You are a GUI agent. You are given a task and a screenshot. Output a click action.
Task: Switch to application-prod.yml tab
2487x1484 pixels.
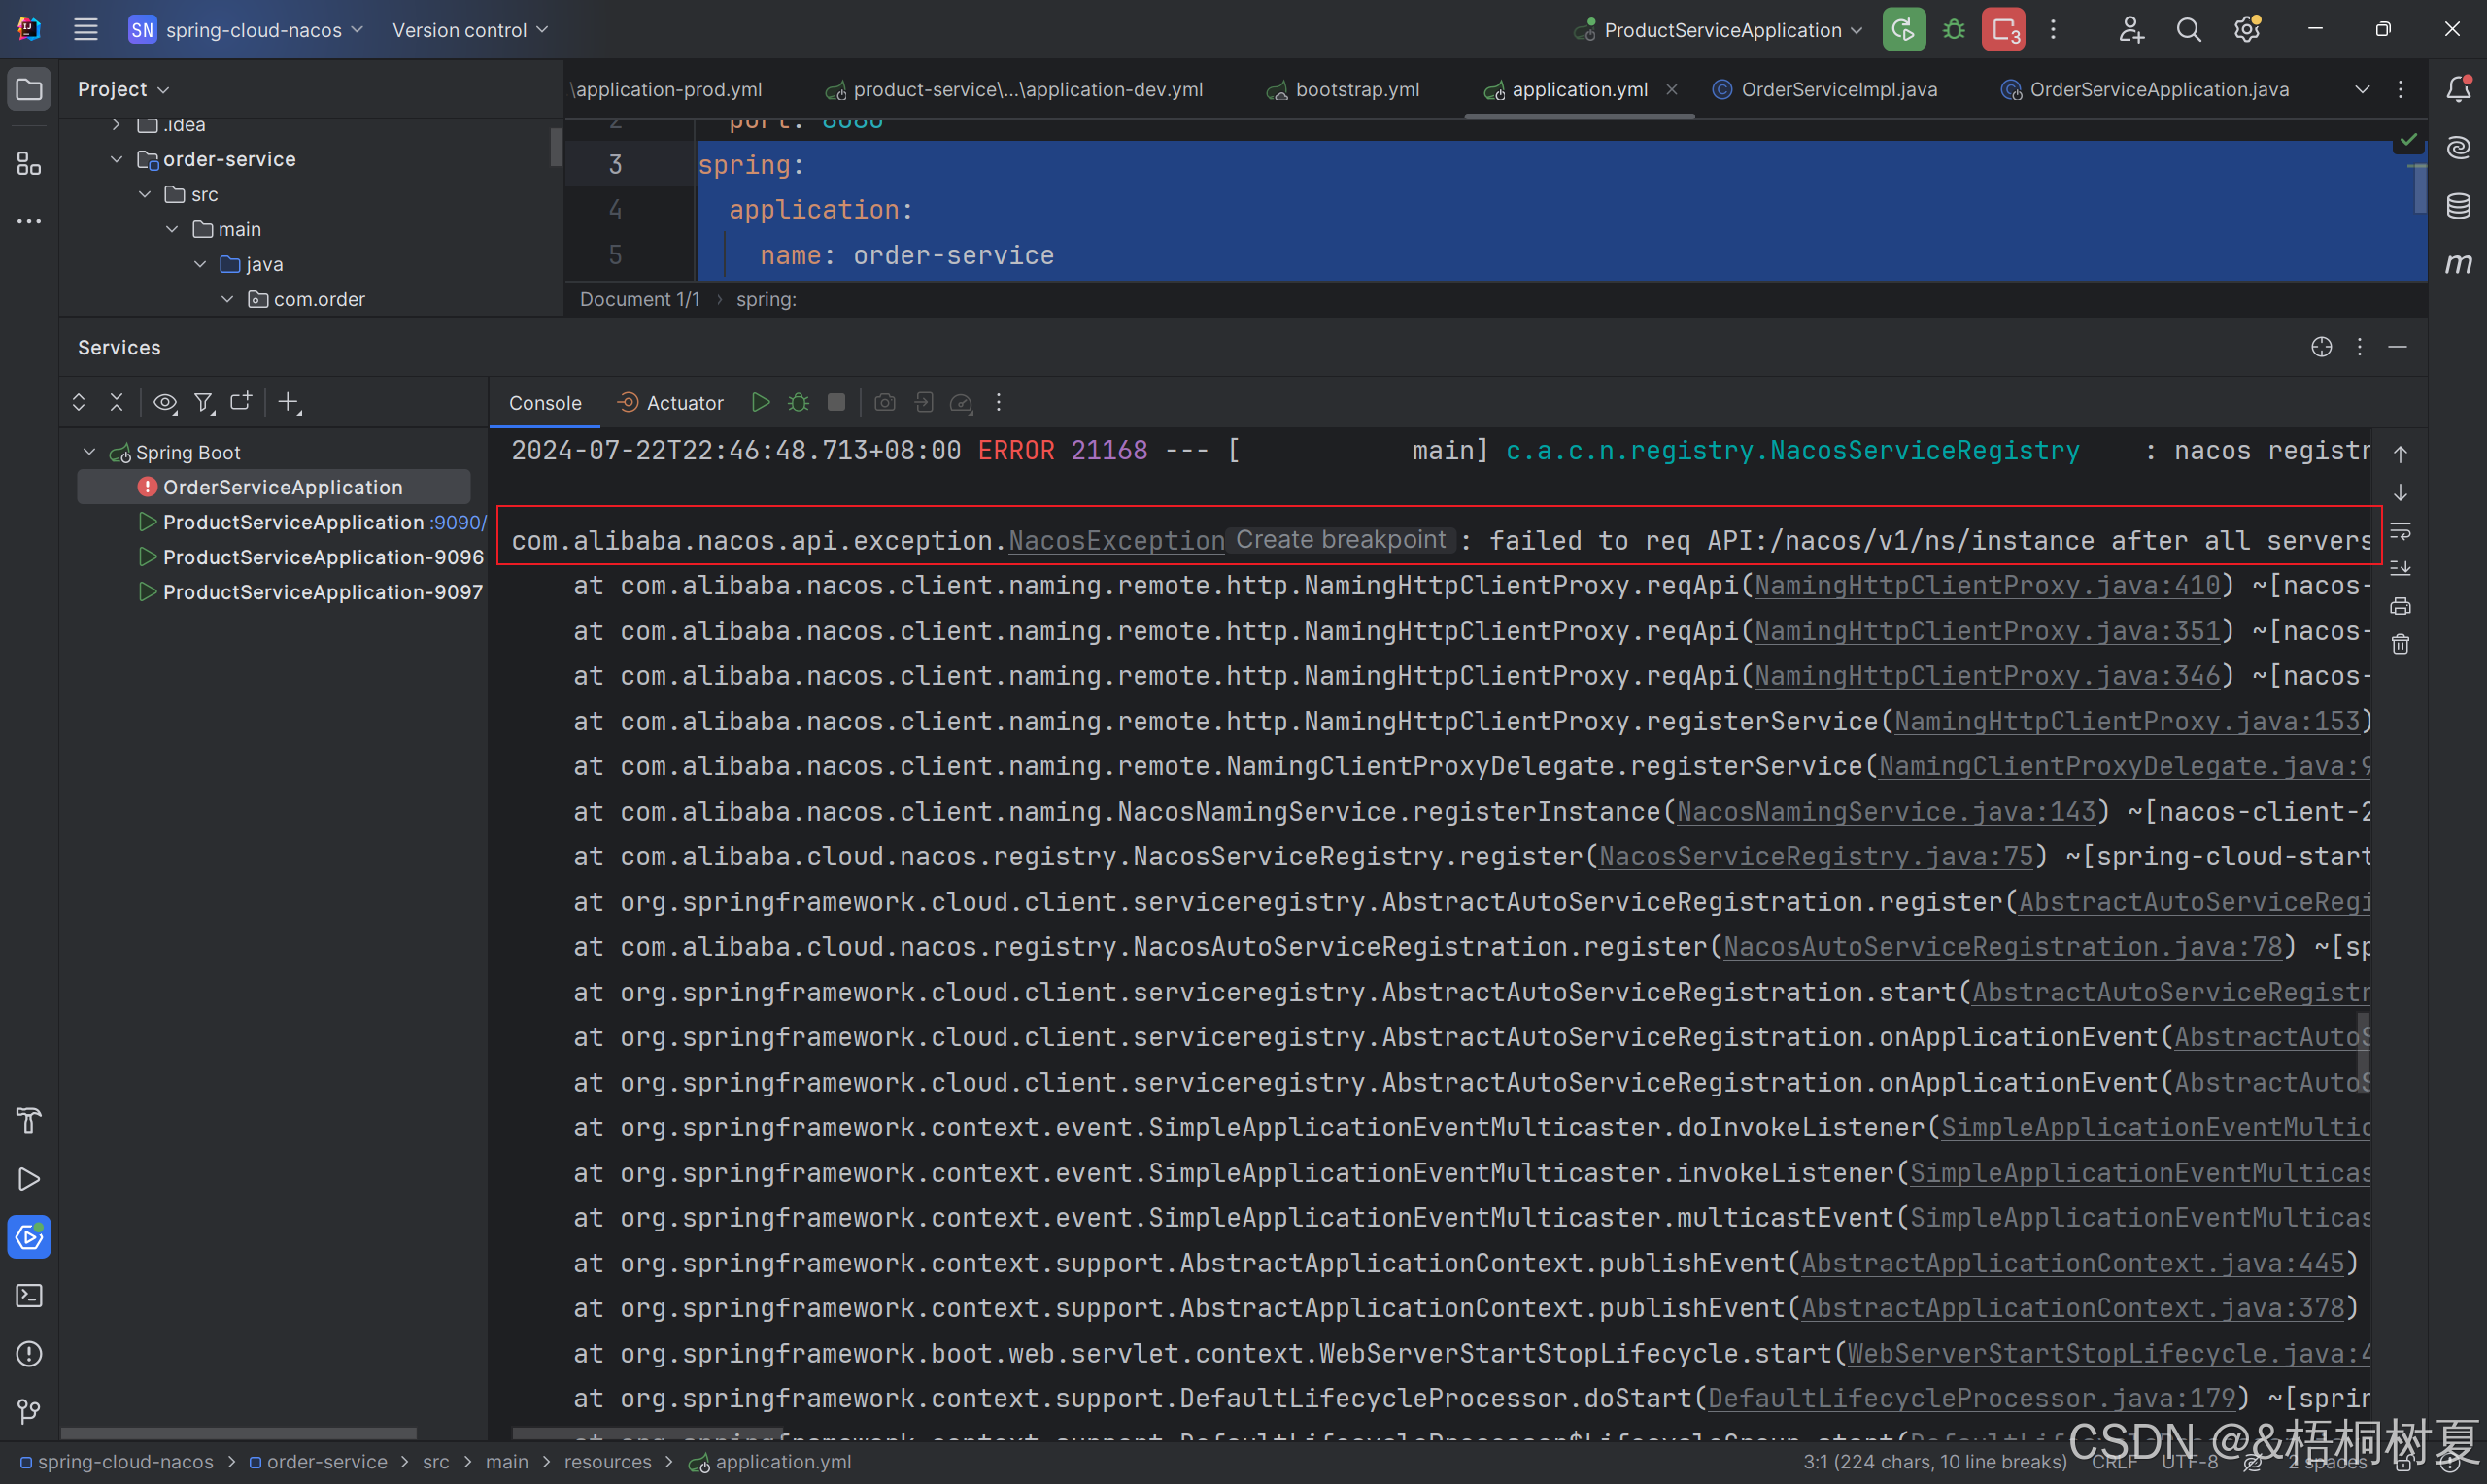click(666, 89)
